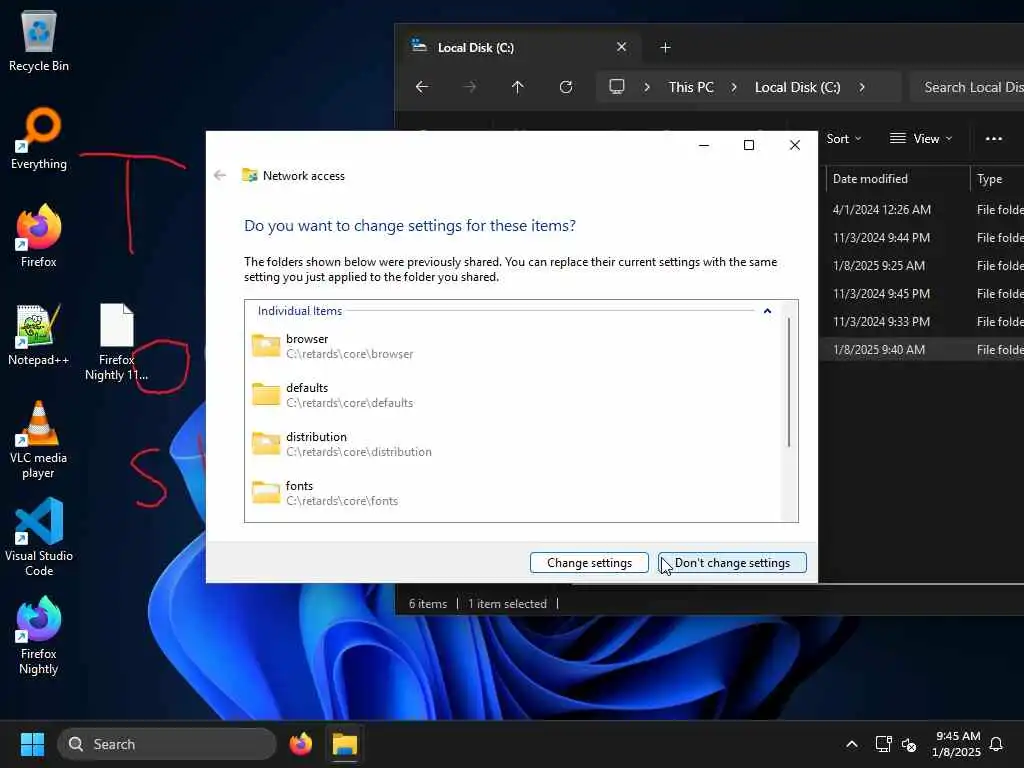
Task: Click This PC in the address breadcrumb
Action: coord(691,87)
